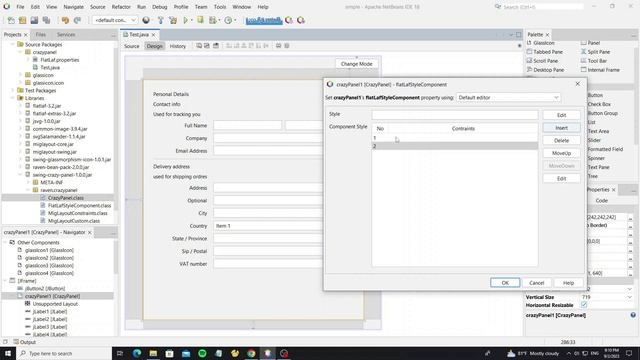Click the Change Mode button
Viewport: 640px width, 360px height.
356,64
